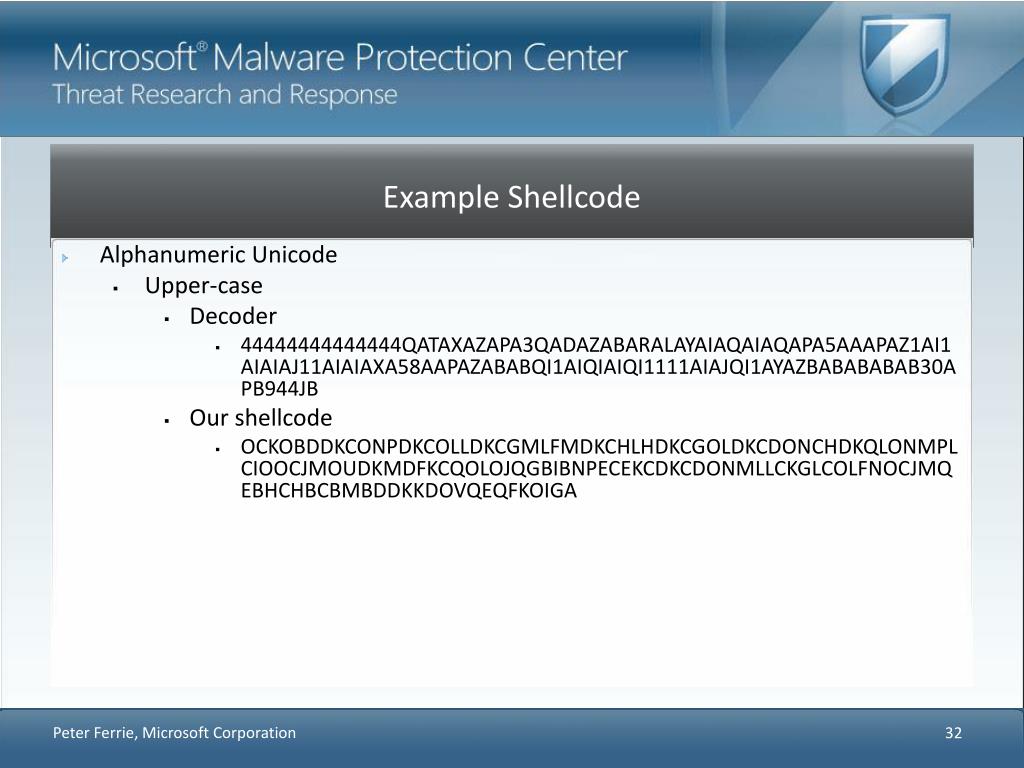This screenshot has width=1024, height=768.
Task: Click the registered trademark symbol after Microsoft
Action: [202, 46]
